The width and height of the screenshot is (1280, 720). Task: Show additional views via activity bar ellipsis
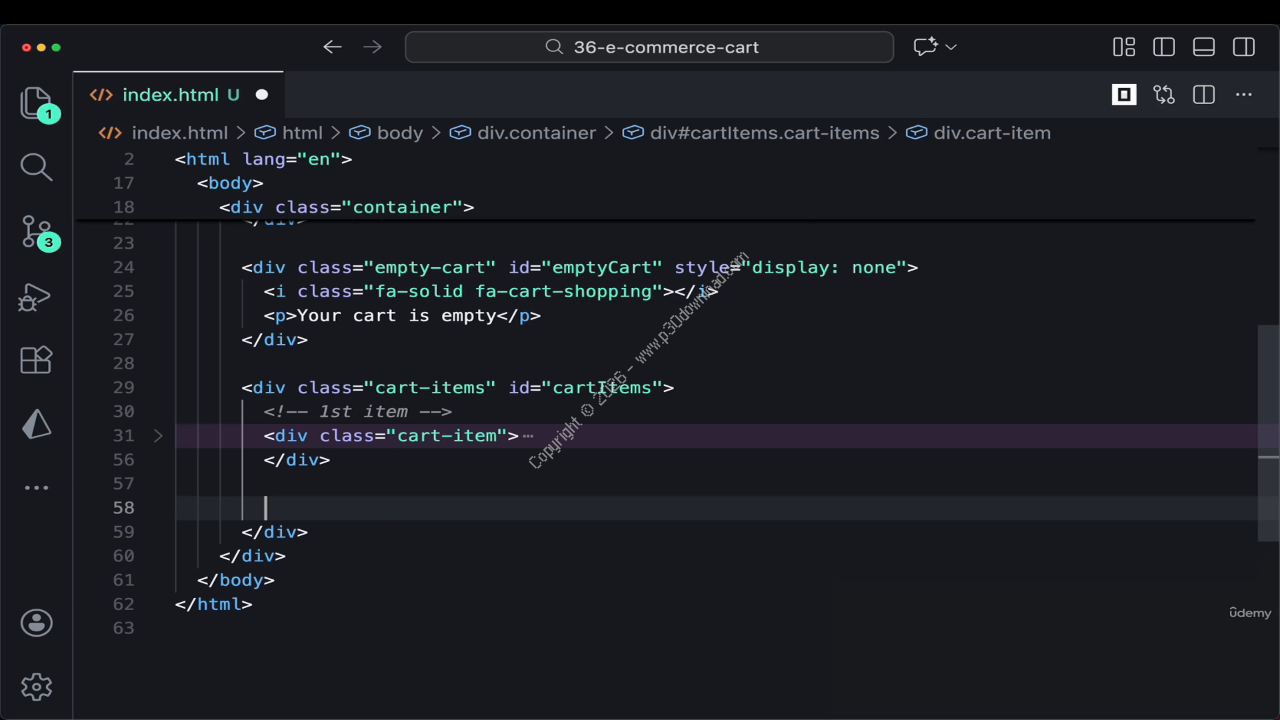click(x=36, y=488)
